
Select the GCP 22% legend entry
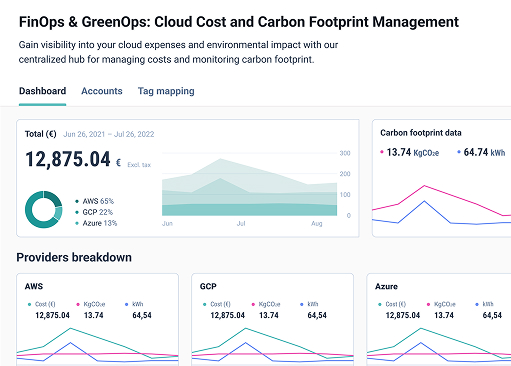pos(94,212)
